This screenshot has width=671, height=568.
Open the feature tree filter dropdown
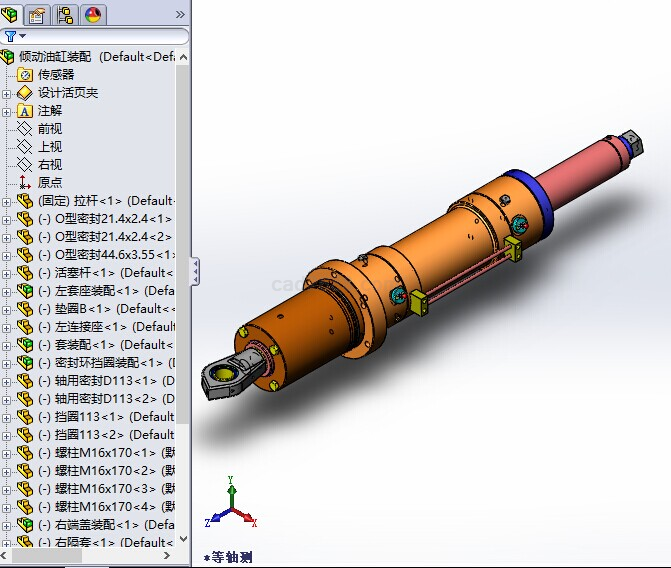(16, 36)
